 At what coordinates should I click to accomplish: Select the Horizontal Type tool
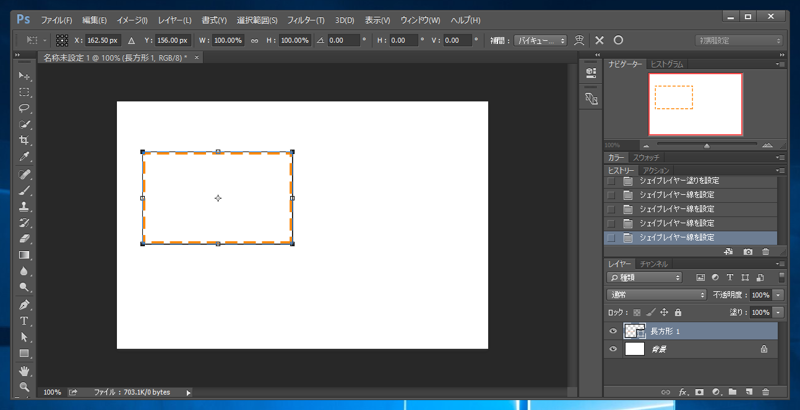coord(24,321)
